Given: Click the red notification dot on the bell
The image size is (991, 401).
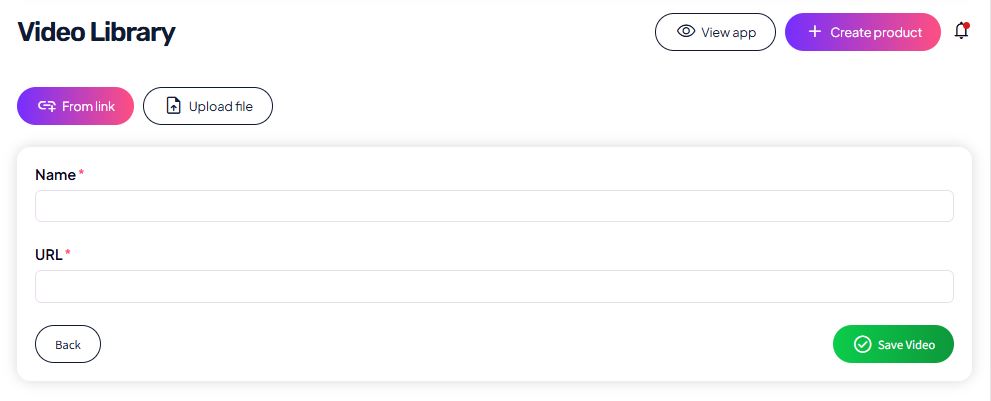Looking at the screenshot, I should [967, 25].
